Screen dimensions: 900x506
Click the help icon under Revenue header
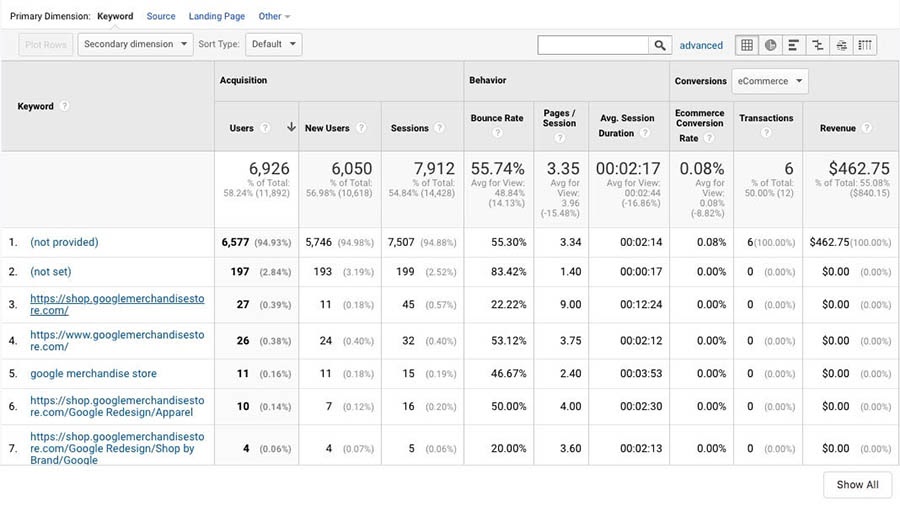click(866, 128)
